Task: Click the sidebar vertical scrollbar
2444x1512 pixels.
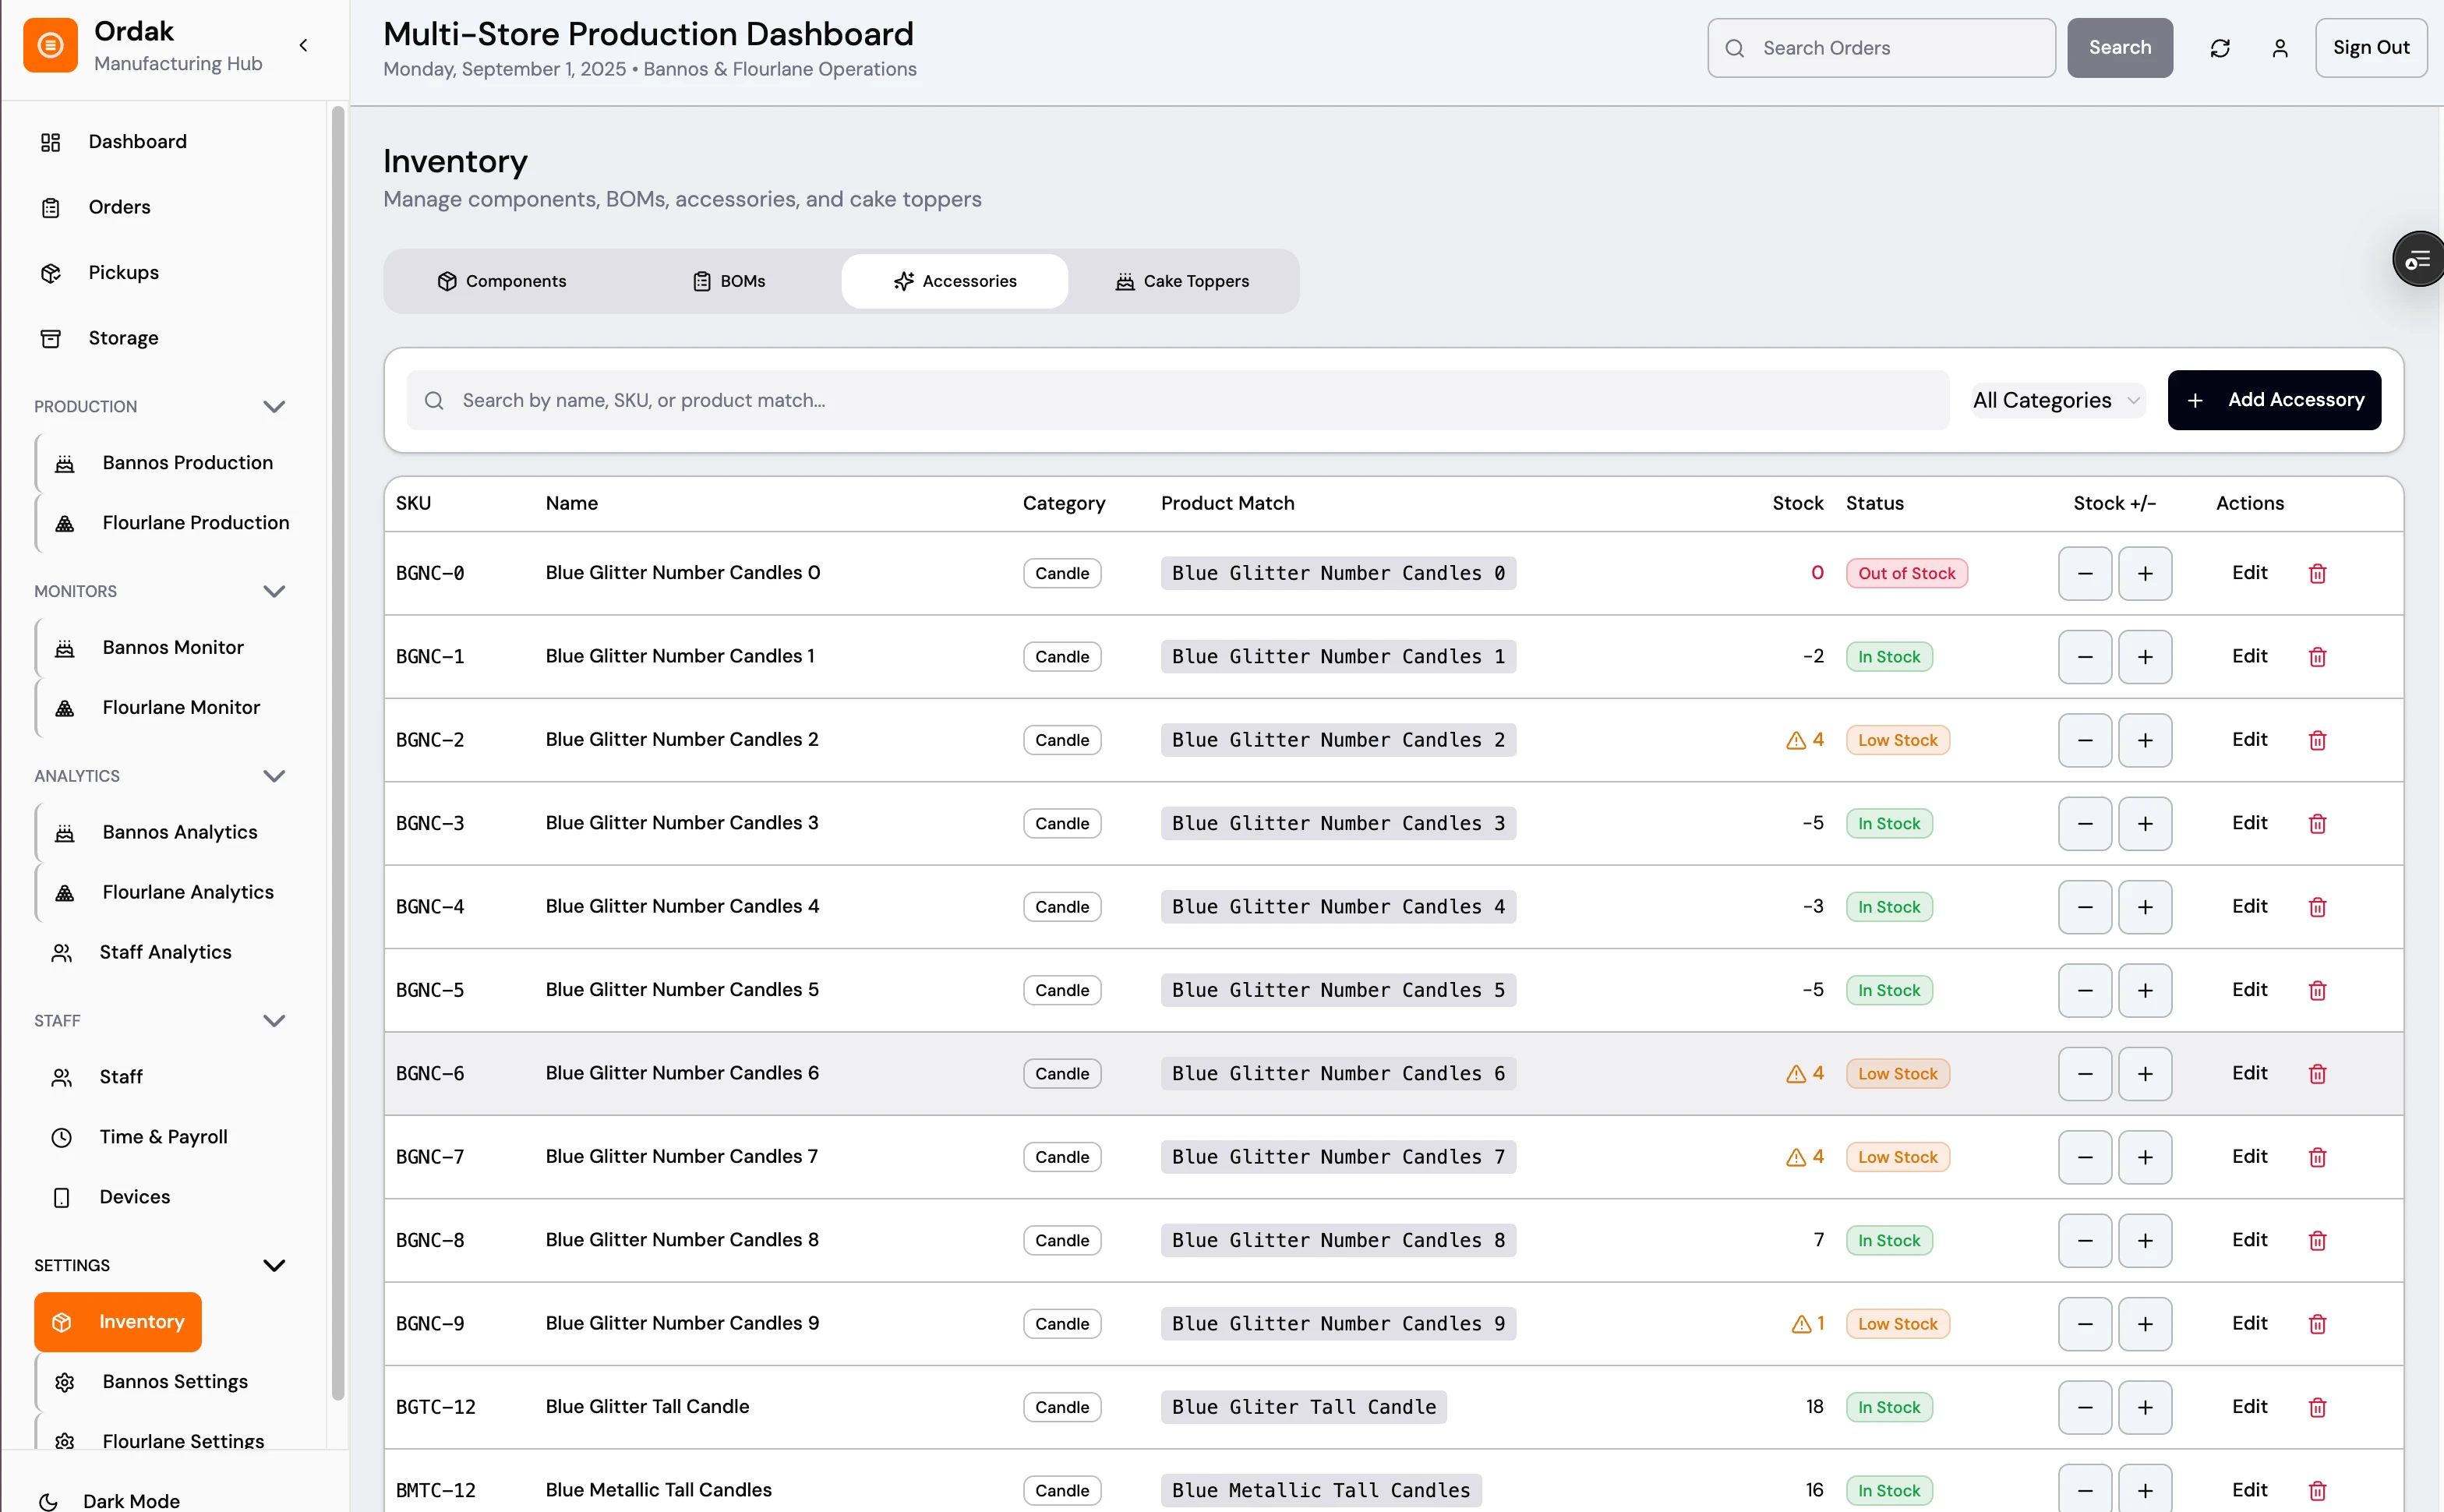Action: (x=338, y=753)
